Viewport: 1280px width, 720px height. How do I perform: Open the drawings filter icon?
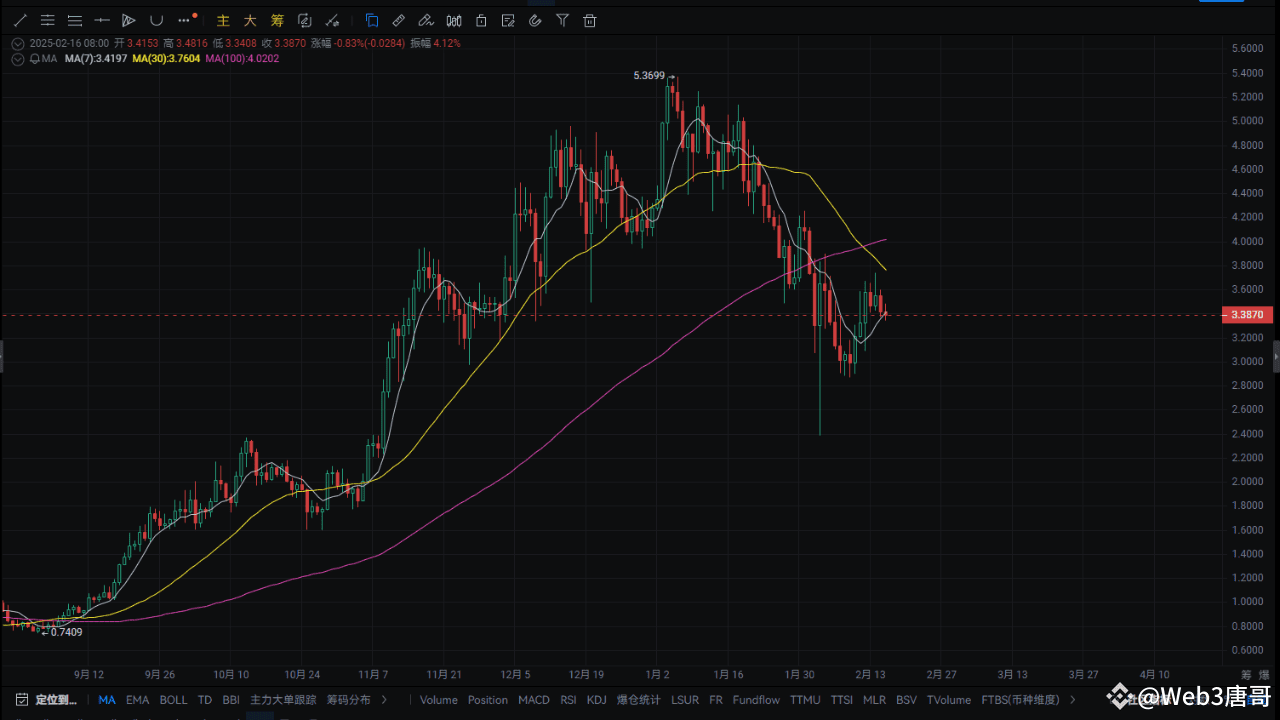(x=562, y=20)
